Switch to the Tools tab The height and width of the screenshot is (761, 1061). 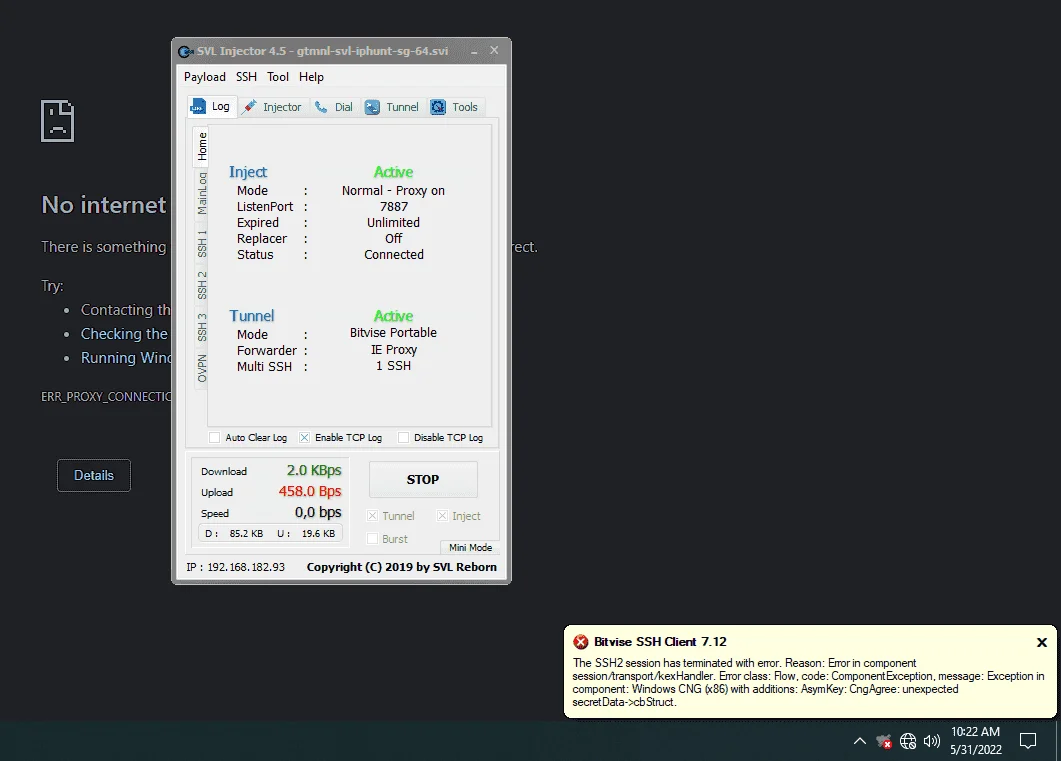tap(455, 107)
